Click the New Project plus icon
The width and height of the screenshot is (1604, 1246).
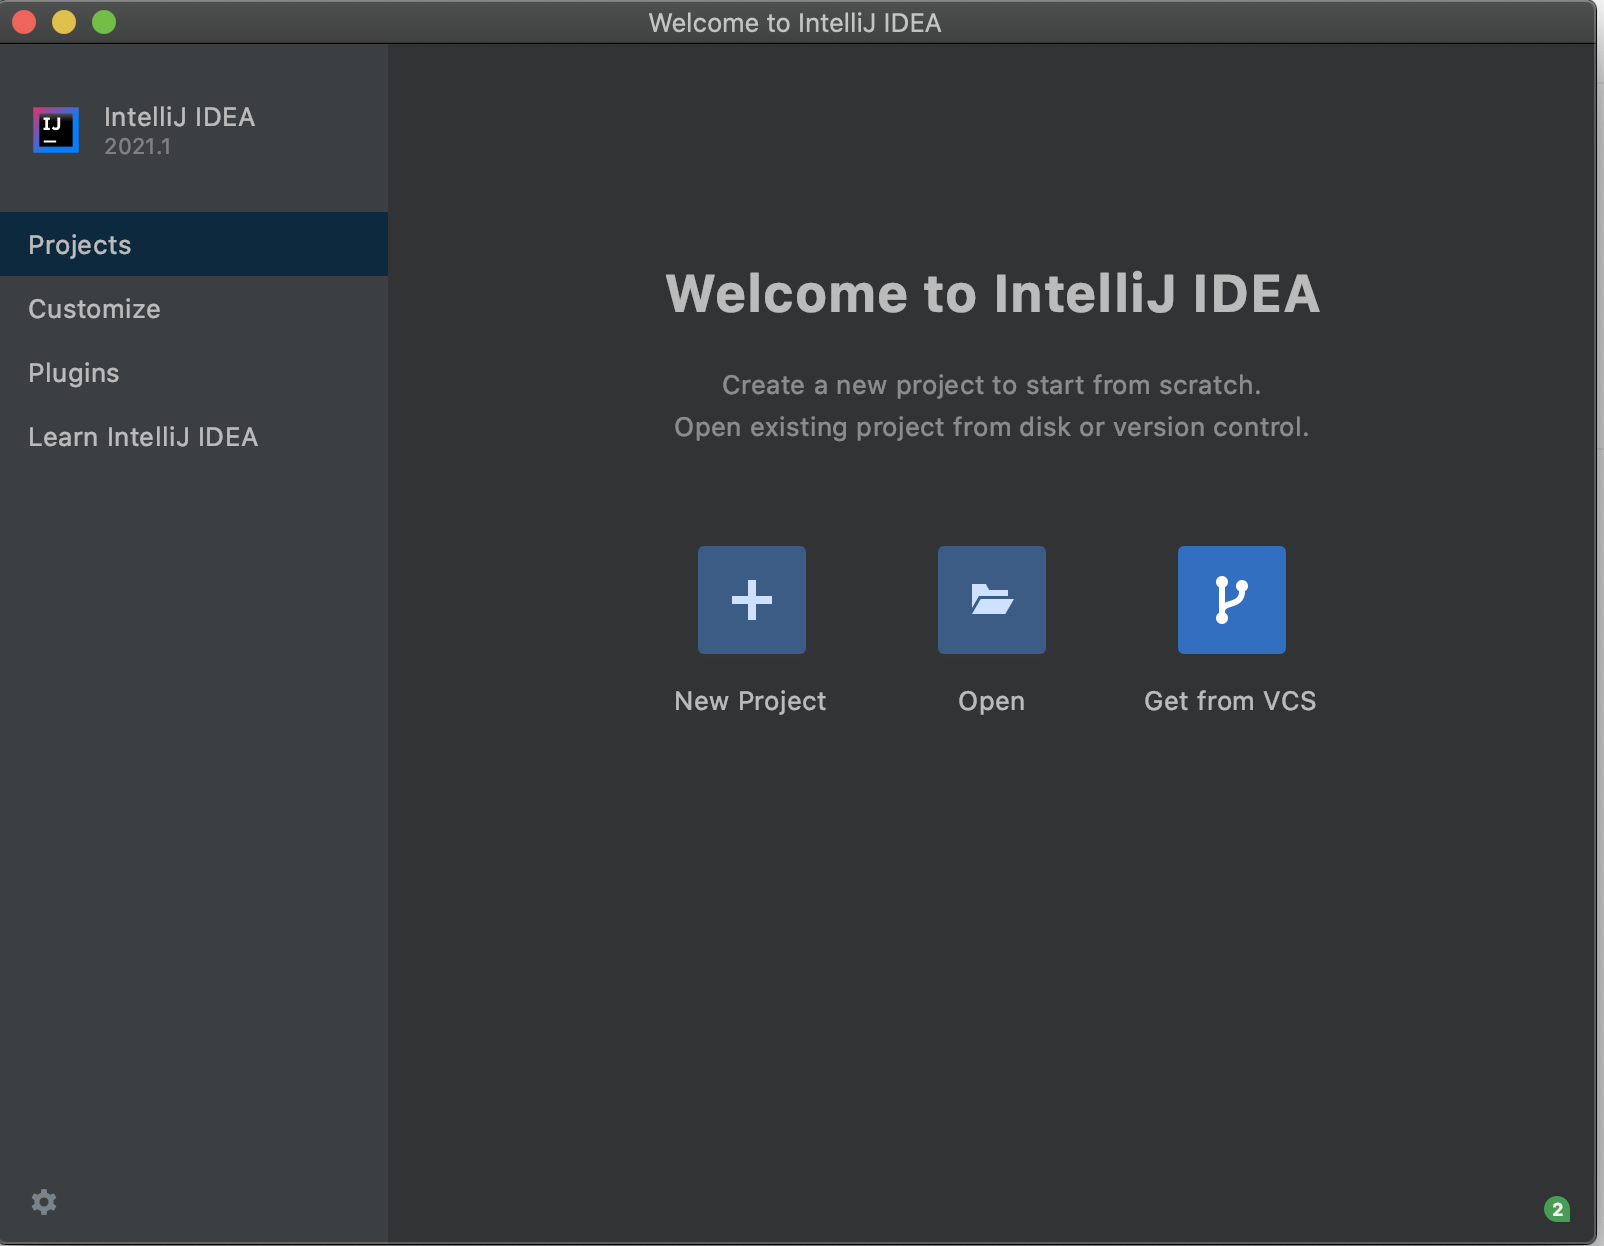(x=752, y=600)
